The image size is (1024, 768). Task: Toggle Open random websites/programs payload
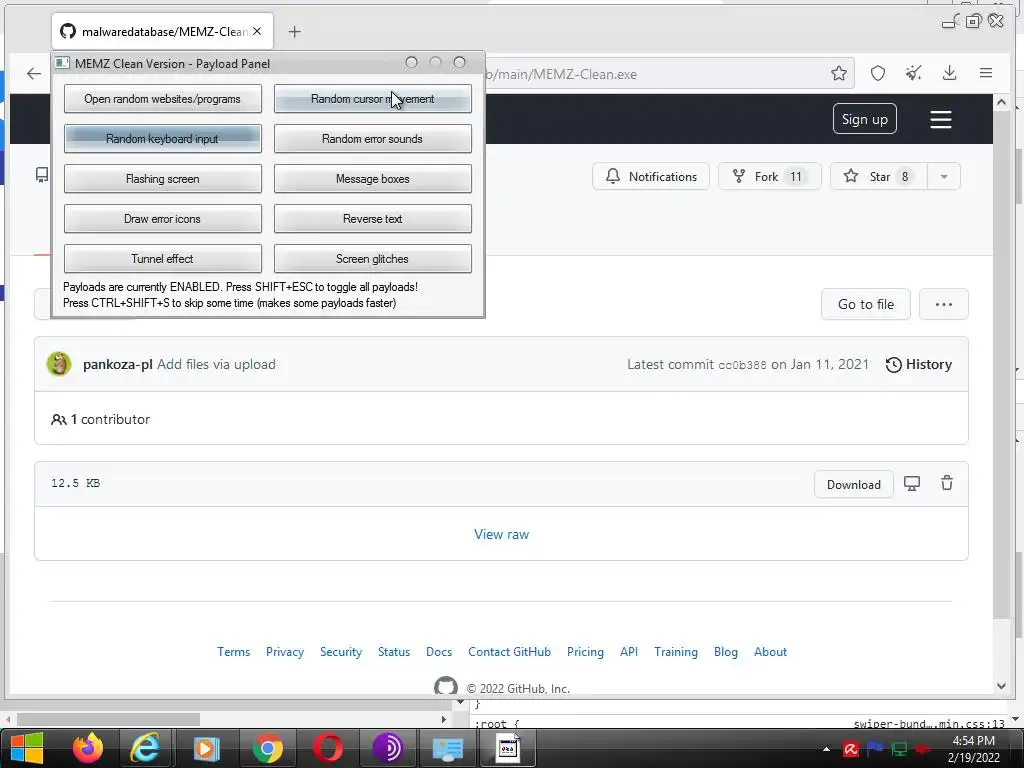pyautogui.click(x=163, y=99)
